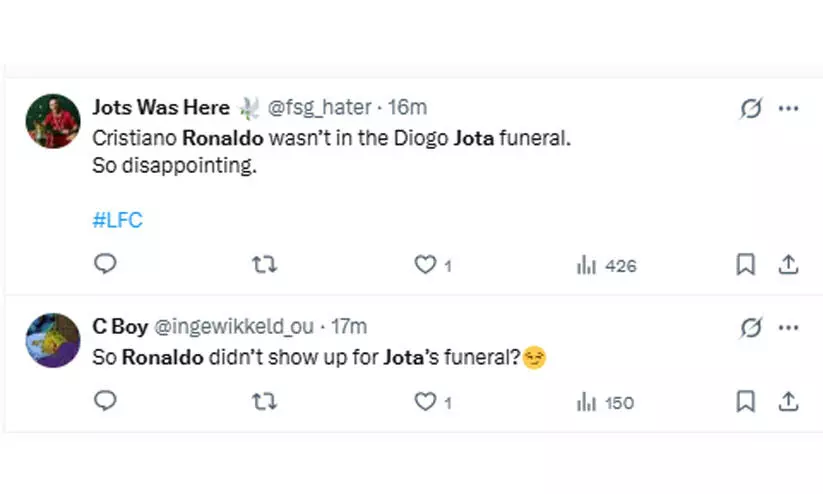Like the Jots Was Here tweet
Screen dimensions: 823x494
(x=426, y=265)
